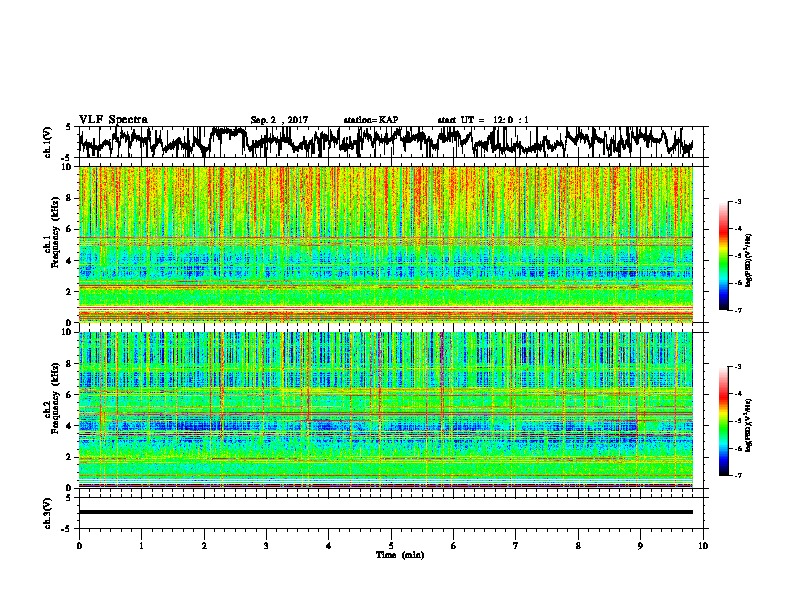Click the lower color bar log(PSD) unit label
Screen dimensions: 792x612
coord(749,425)
